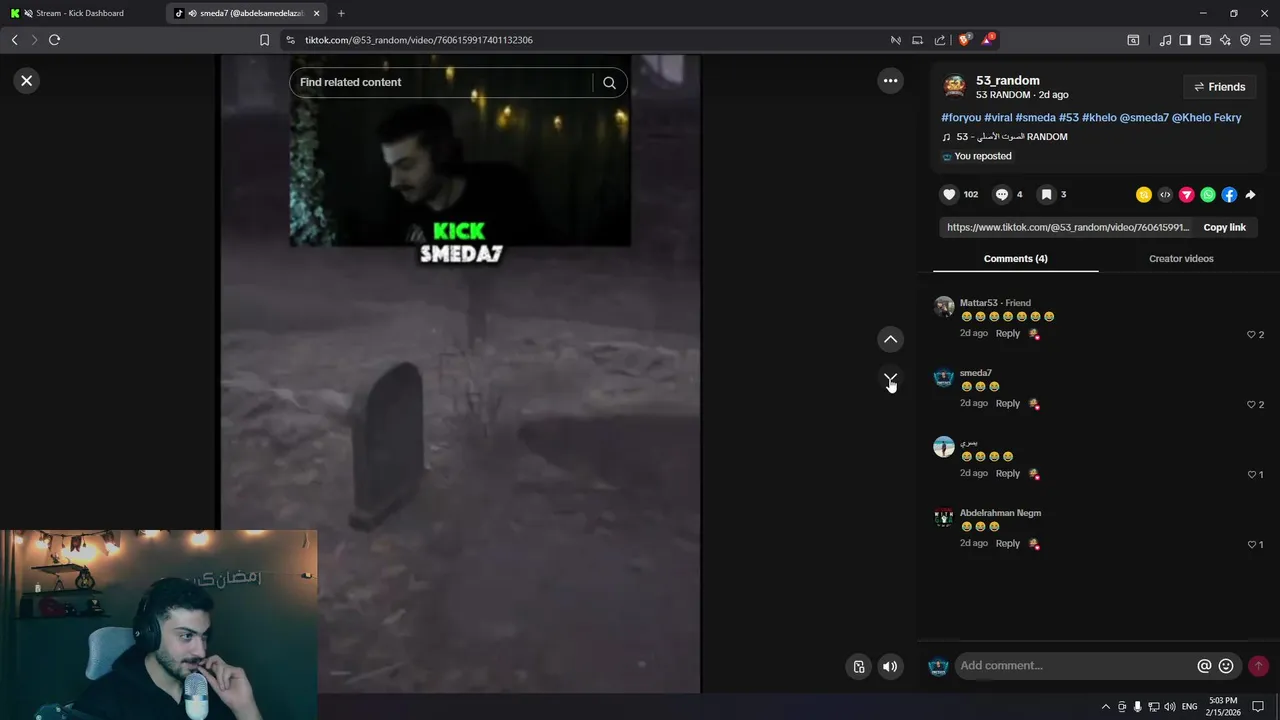The height and width of the screenshot is (720, 1280).
Task: Open Mattar53's profile avatar
Action: click(x=944, y=307)
